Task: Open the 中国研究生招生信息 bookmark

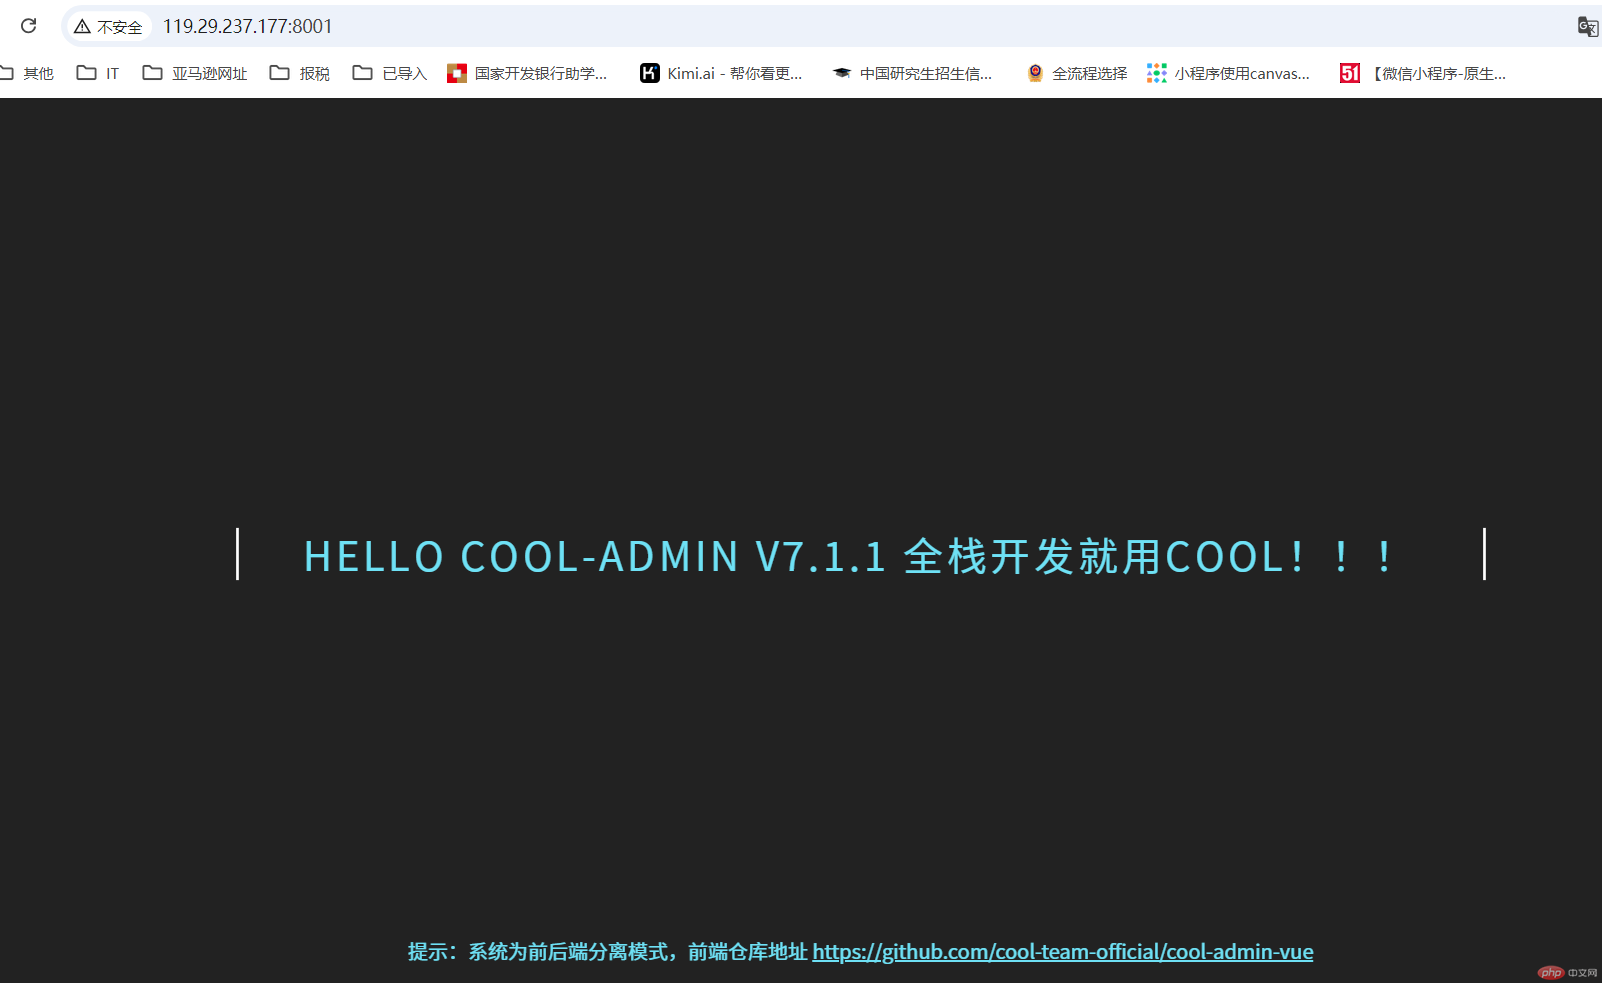Action: 912,73
